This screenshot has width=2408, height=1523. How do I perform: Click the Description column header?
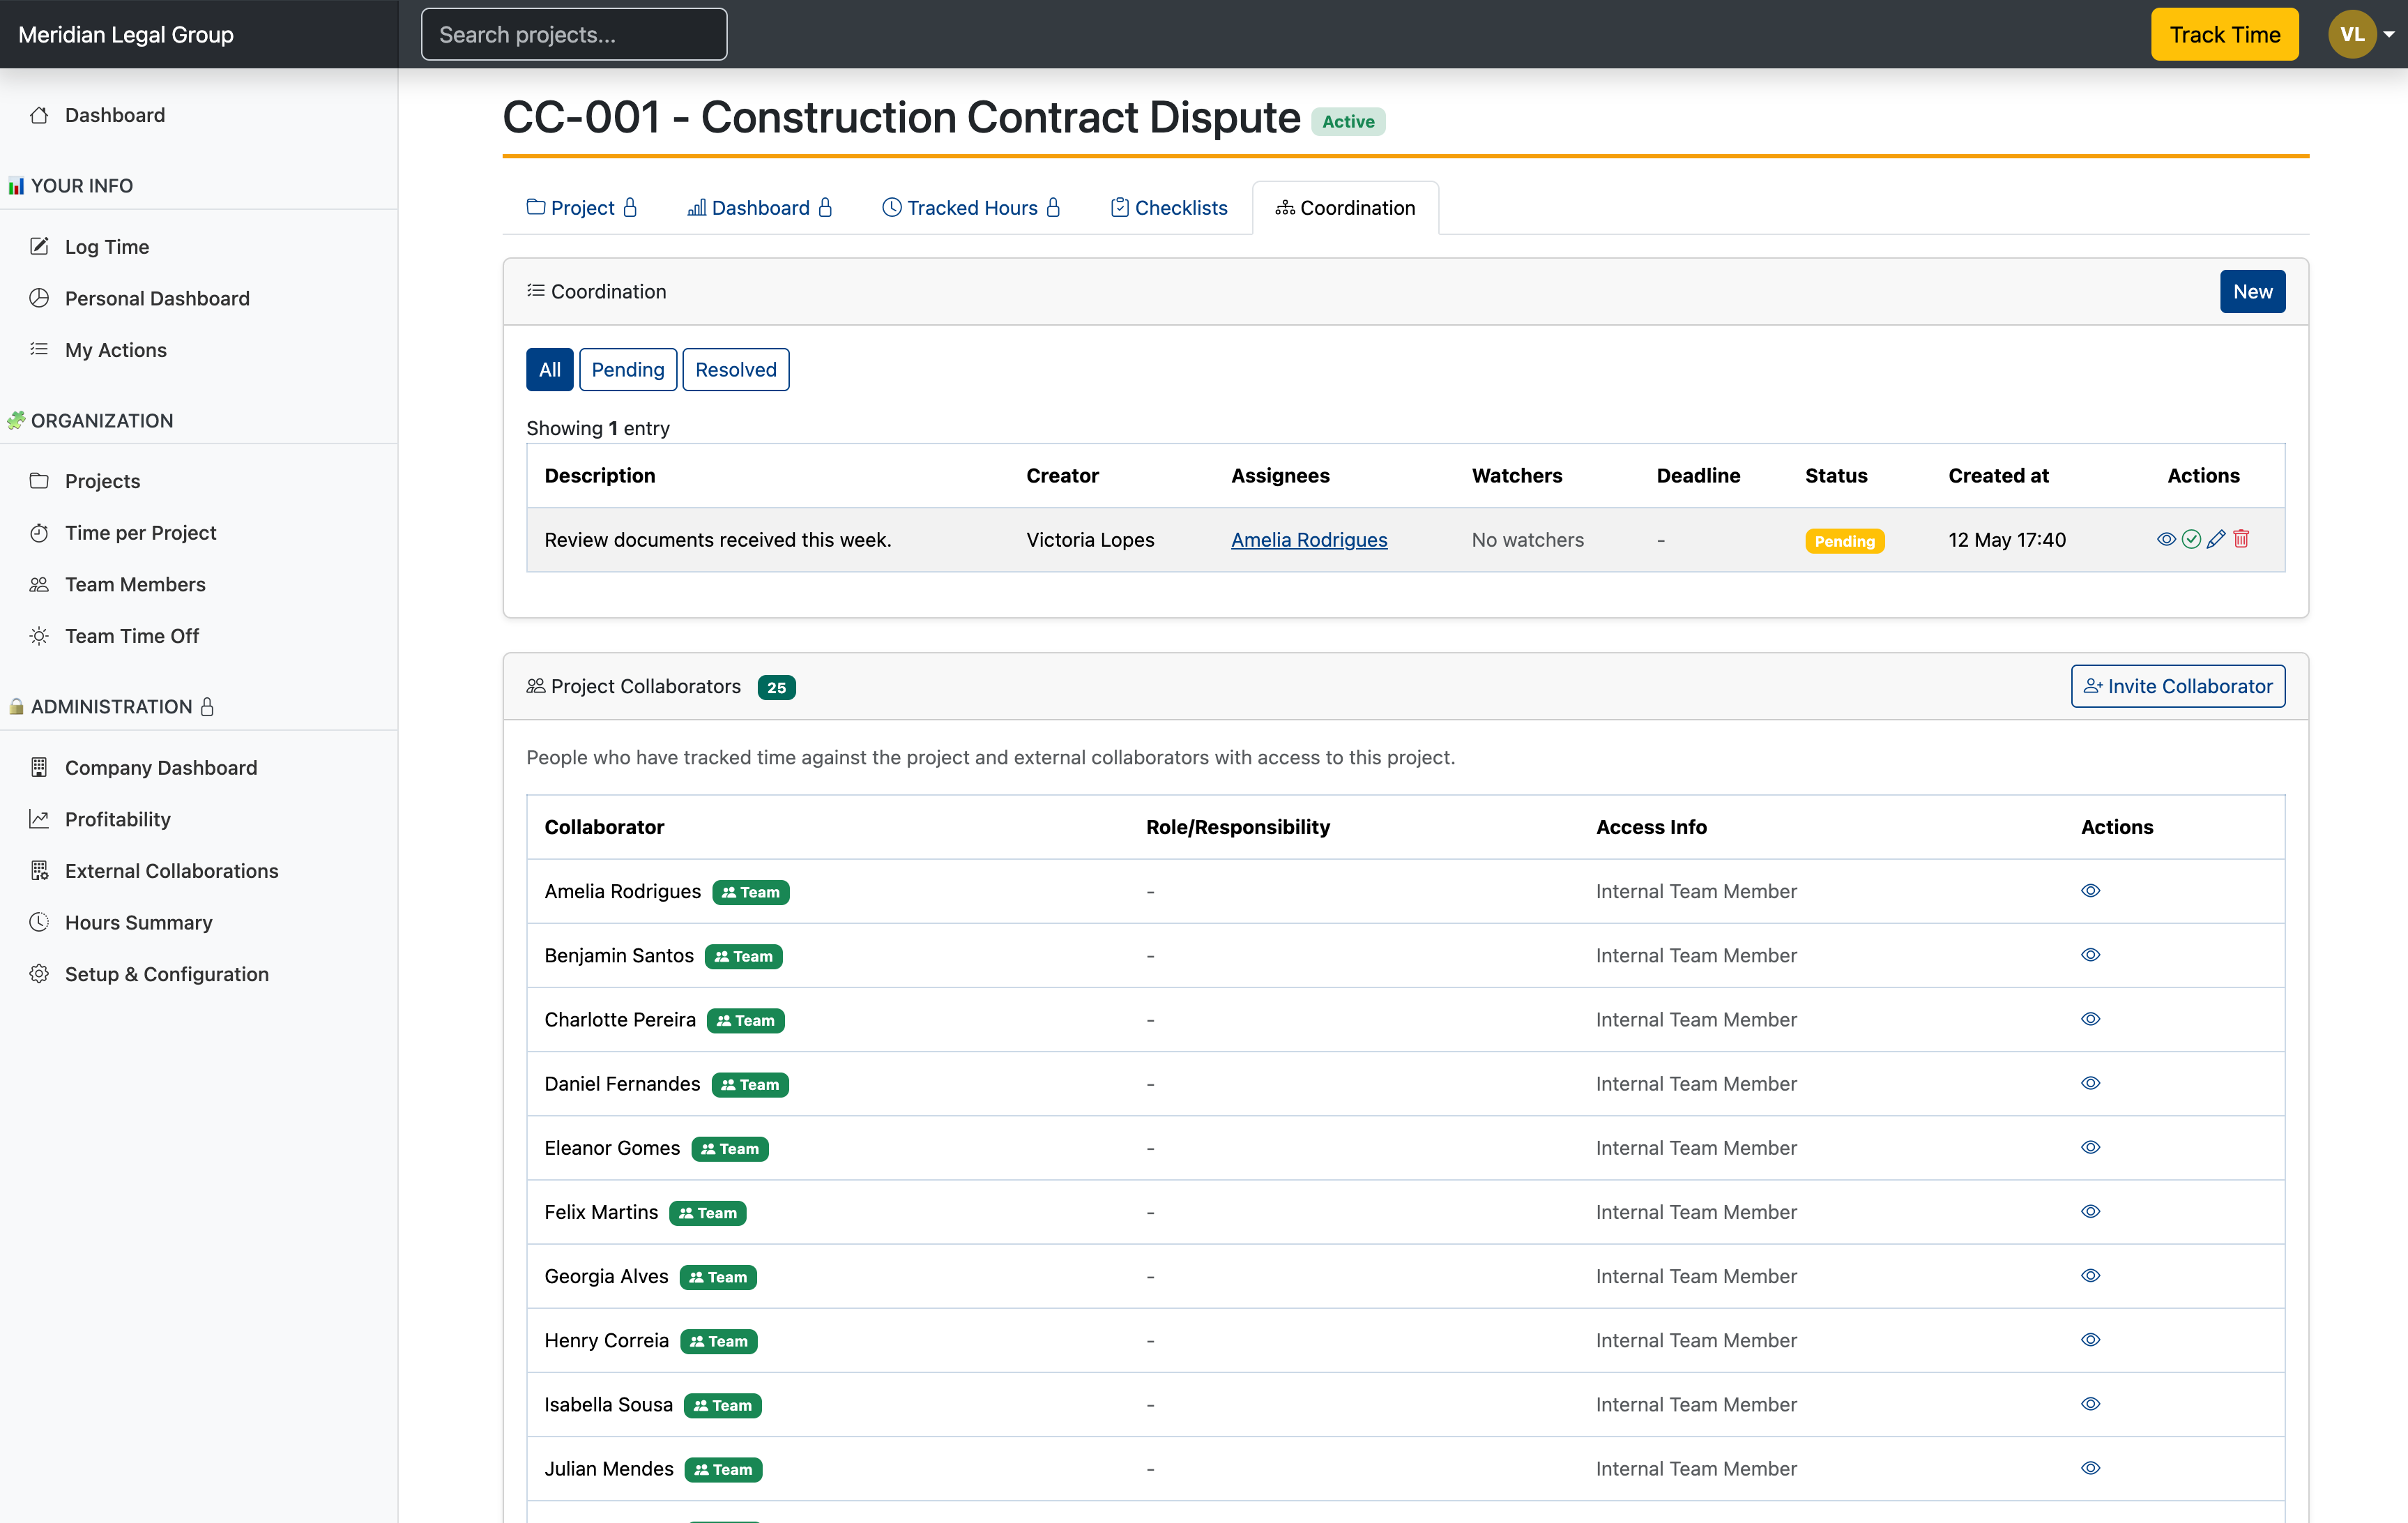click(x=599, y=475)
